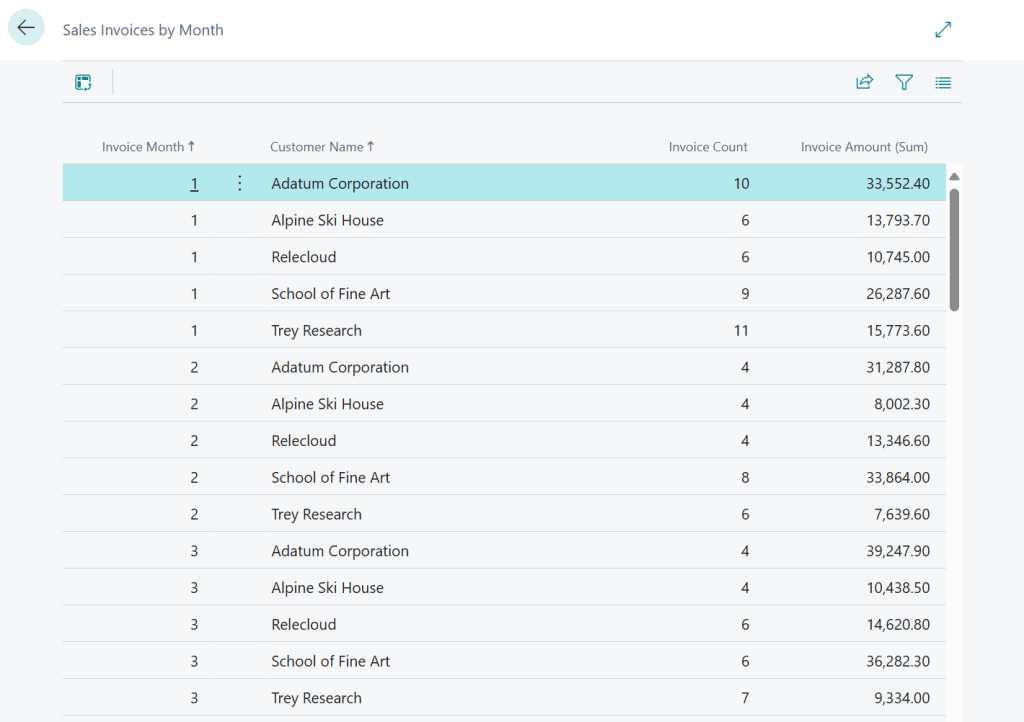Select month 3 School of Fine Art row
This screenshot has height=722, width=1024.
coord(330,661)
